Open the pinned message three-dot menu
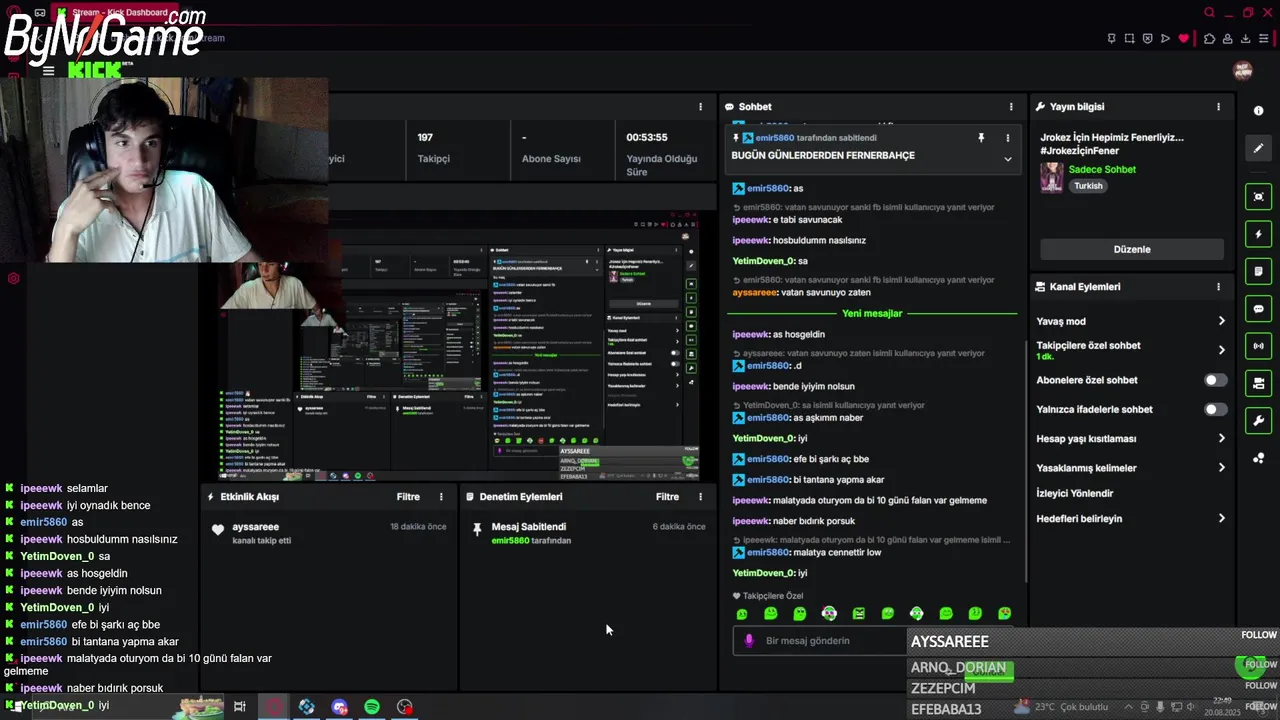Screen dimensions: 1280x720 click(1007, 138)
